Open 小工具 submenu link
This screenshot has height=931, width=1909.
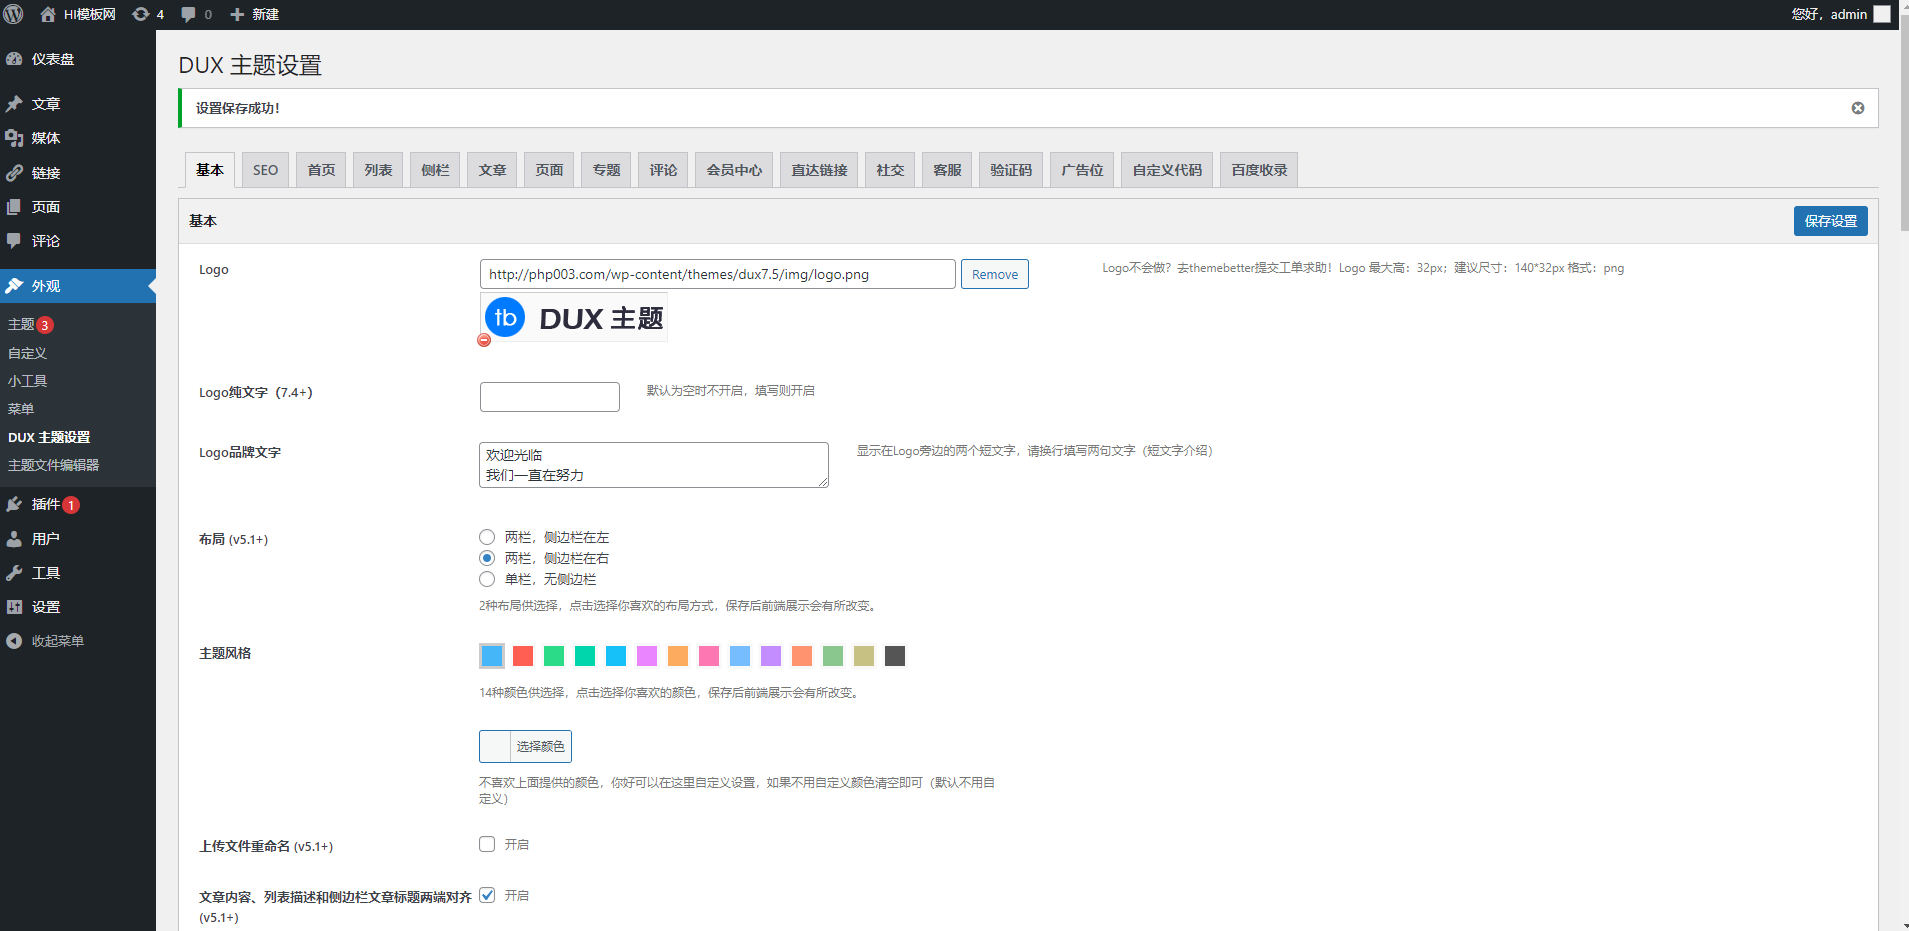27,381
